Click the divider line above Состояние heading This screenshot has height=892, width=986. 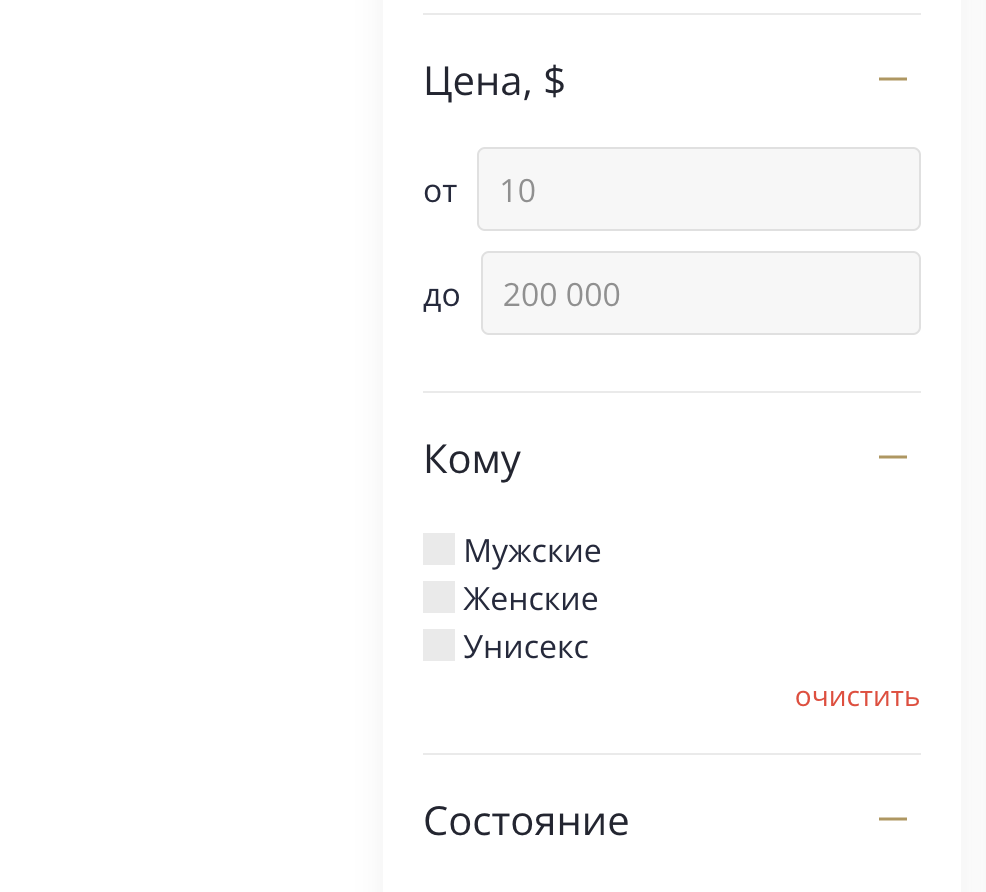coord(671,754)
